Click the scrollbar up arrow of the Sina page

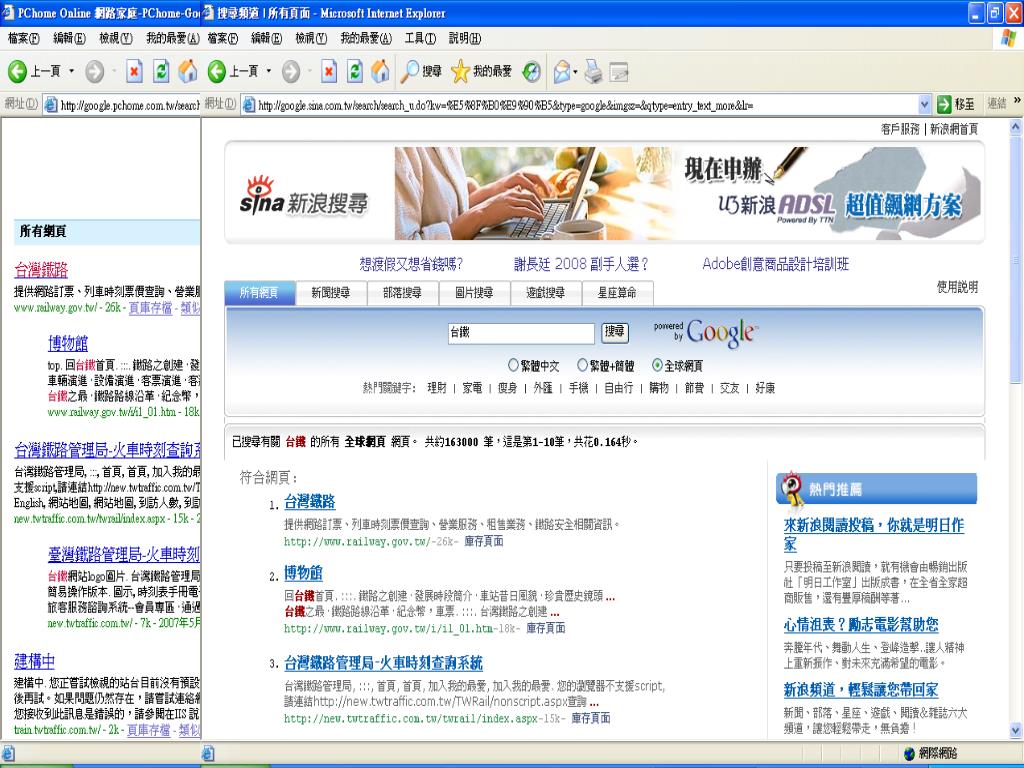[1016, 127]
